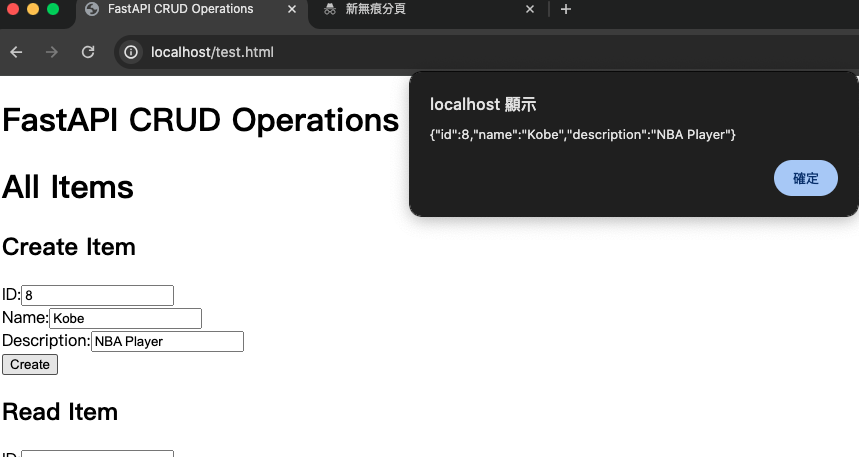The height and width of the screenshot is (457, 859).
Task: Click the back navigation arrow
Action: click(16, 52)
